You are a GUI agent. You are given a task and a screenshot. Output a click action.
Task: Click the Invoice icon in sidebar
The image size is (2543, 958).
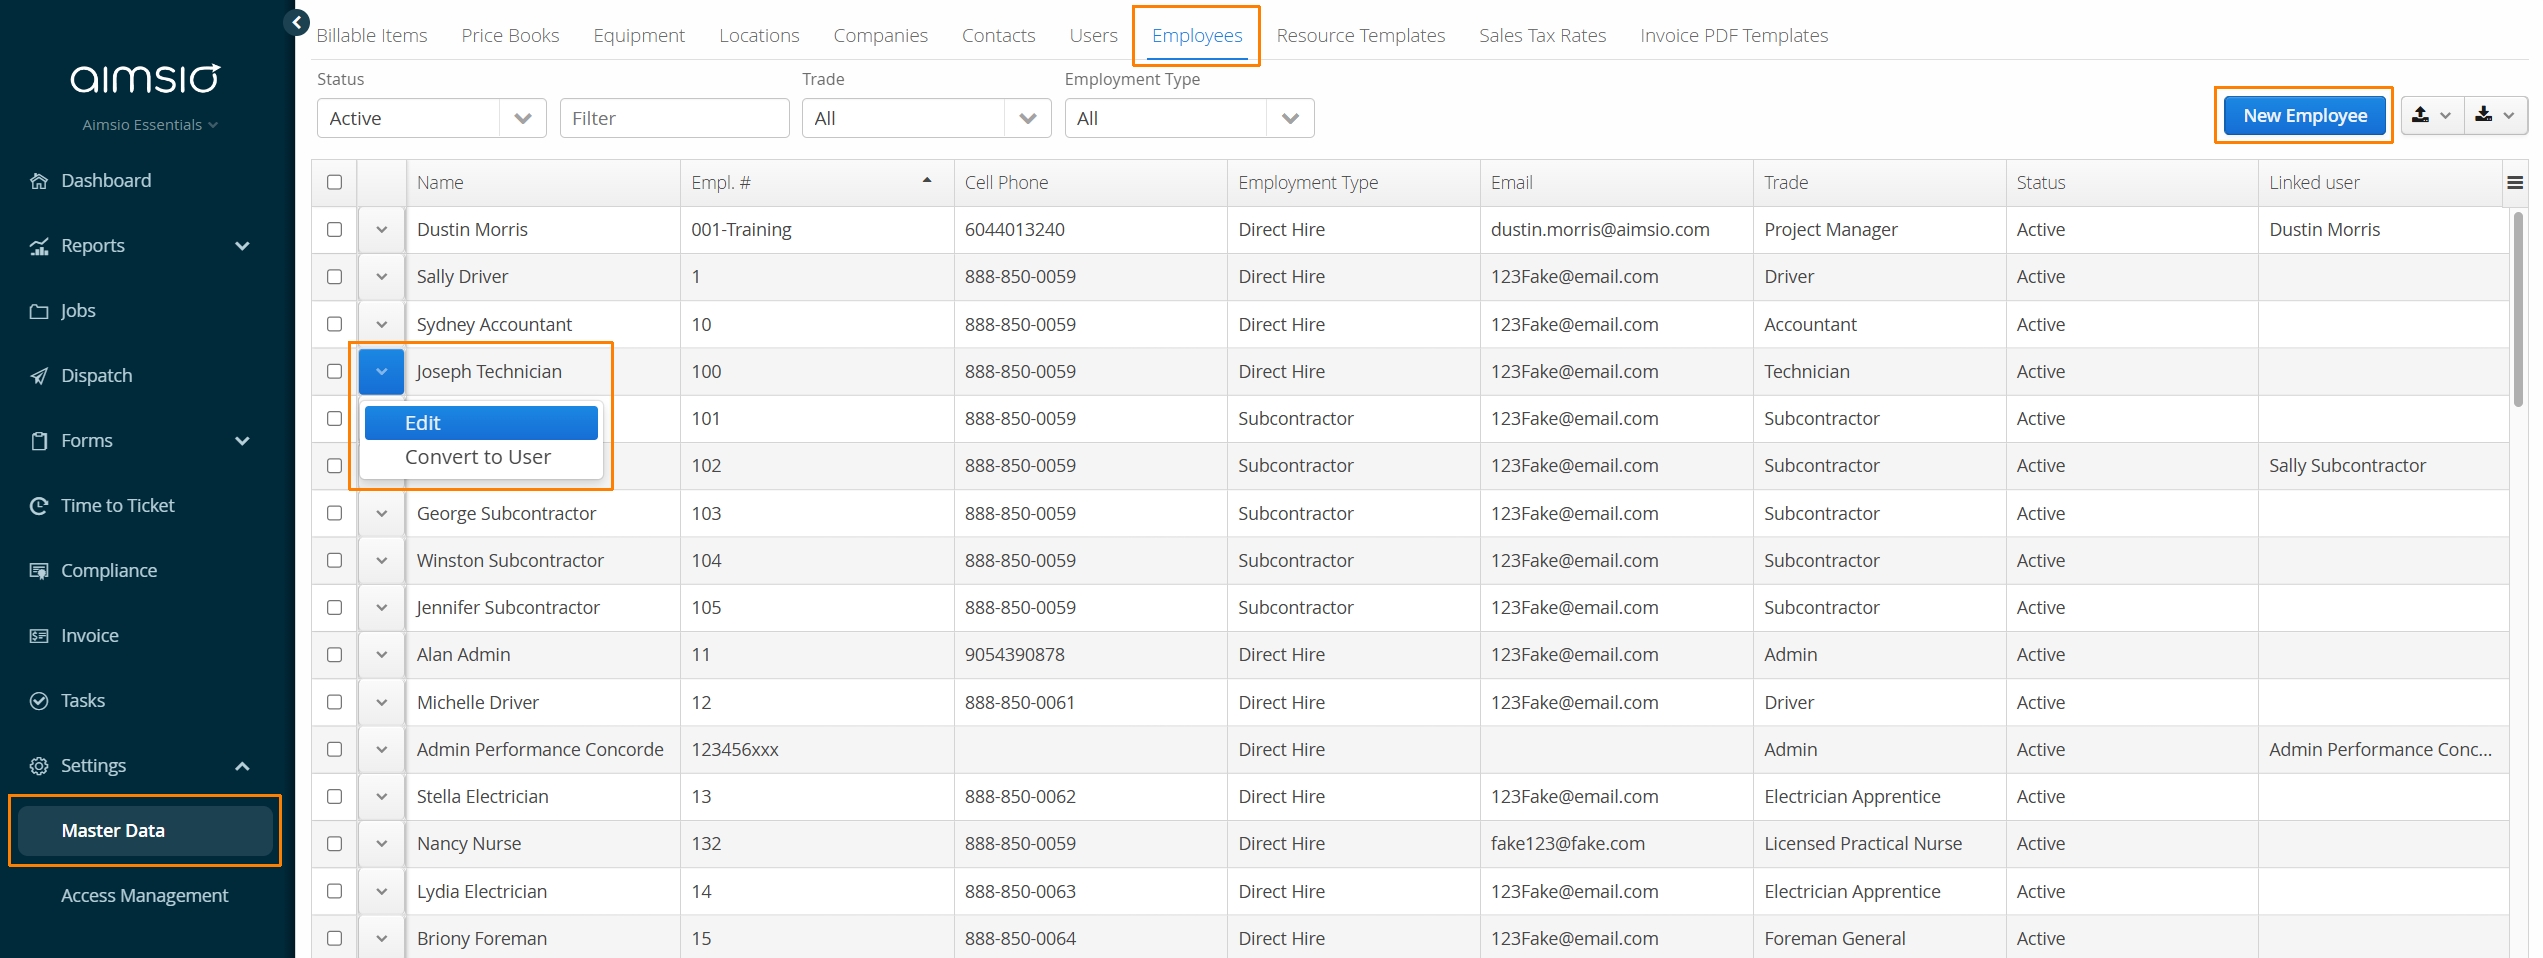coord(39,636)
